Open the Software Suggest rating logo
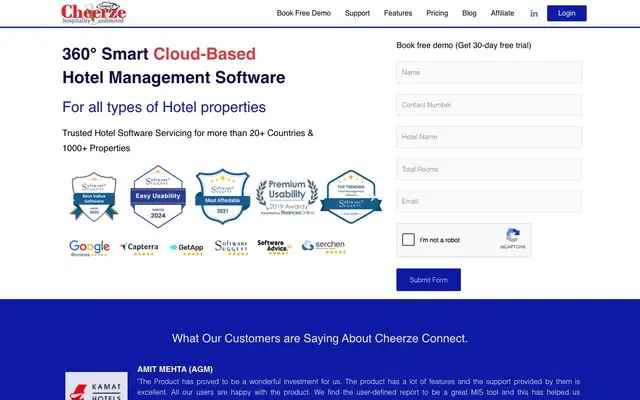Screen dimensions: 640x400 coord(231,248)
